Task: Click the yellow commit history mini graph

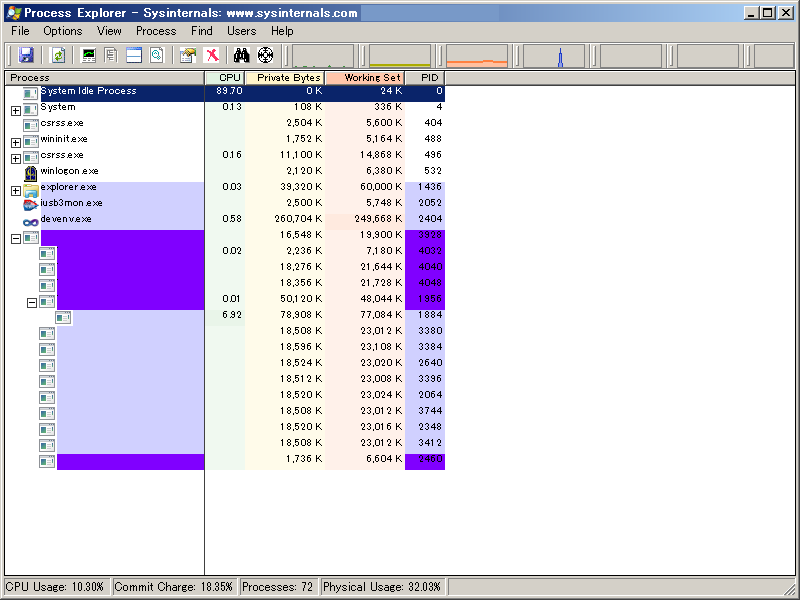Action: (400, 56)
